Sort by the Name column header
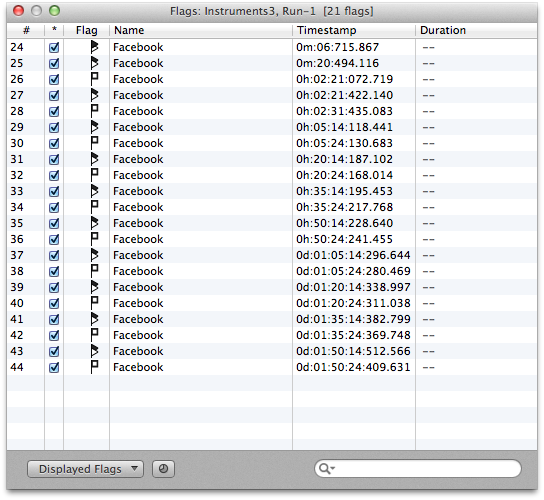The image size is (544, 500). pos(201,31)
